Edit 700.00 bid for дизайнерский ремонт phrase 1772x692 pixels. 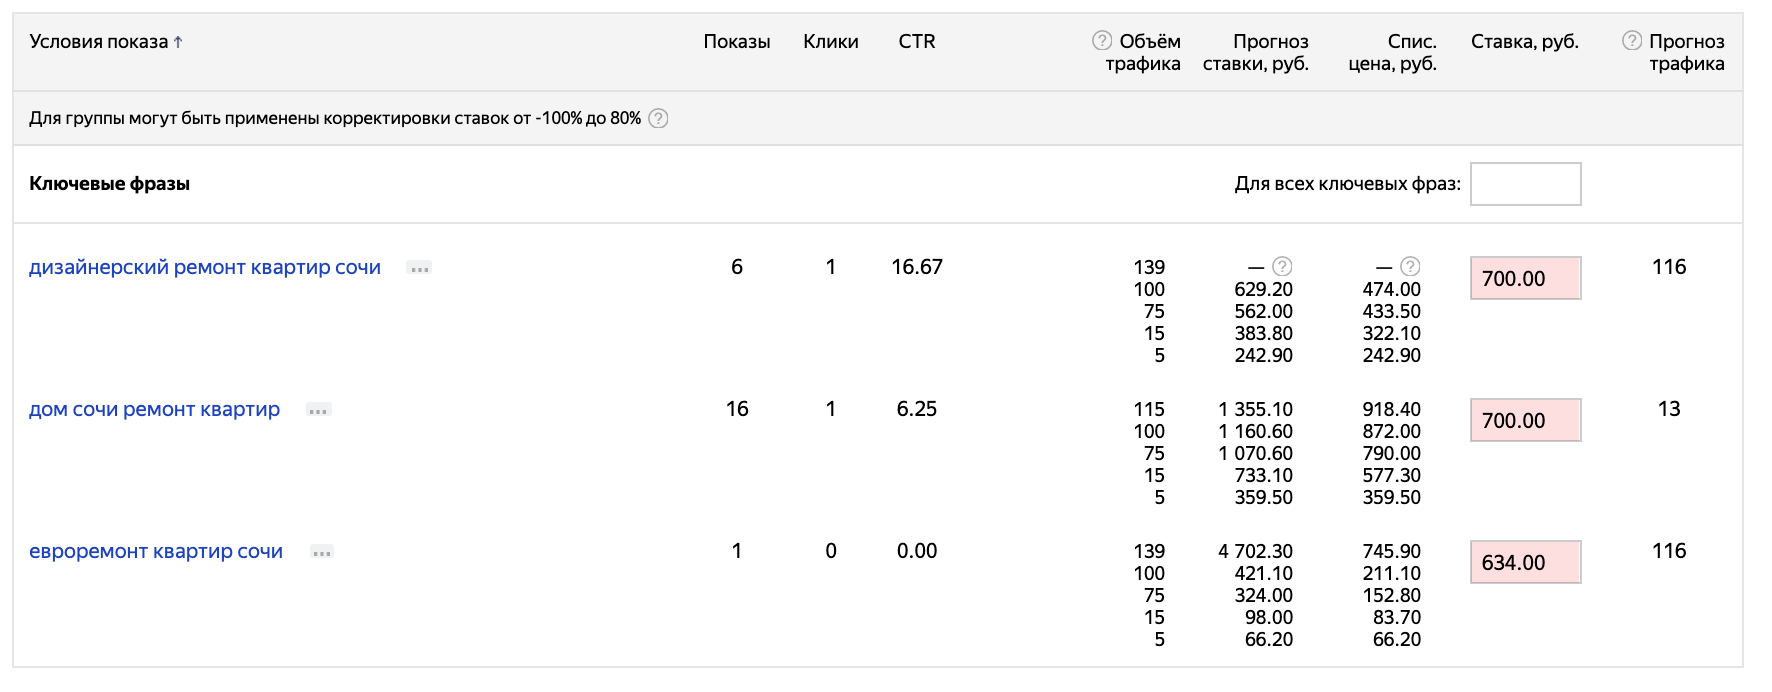1525,278
